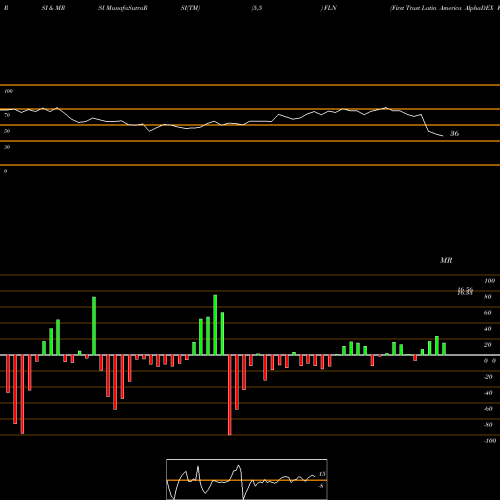Click the positive '40' label on MR axis
The height and width of the screenshot is (500, 500).
(488, 329)
